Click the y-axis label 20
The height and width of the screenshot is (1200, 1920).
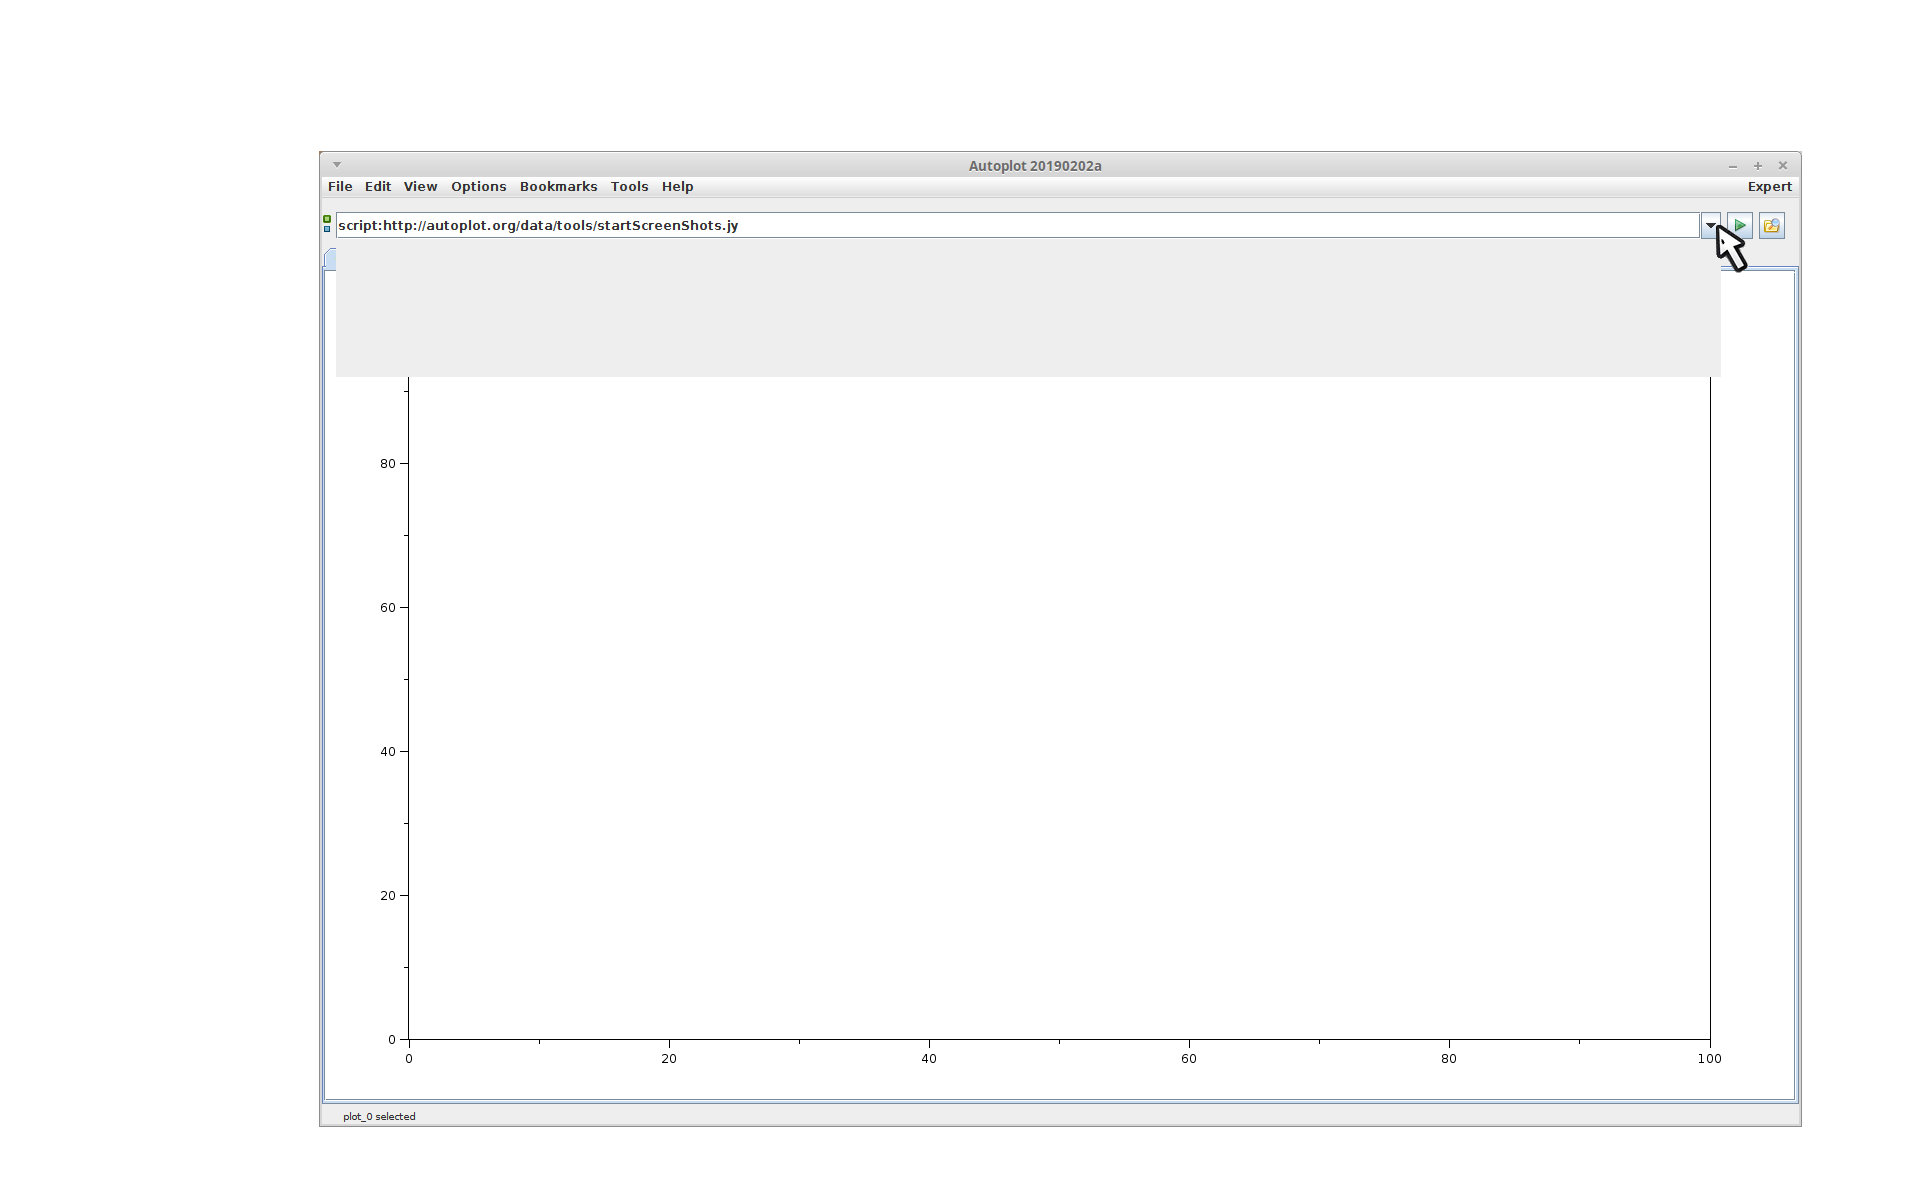(x=387, y=896)
